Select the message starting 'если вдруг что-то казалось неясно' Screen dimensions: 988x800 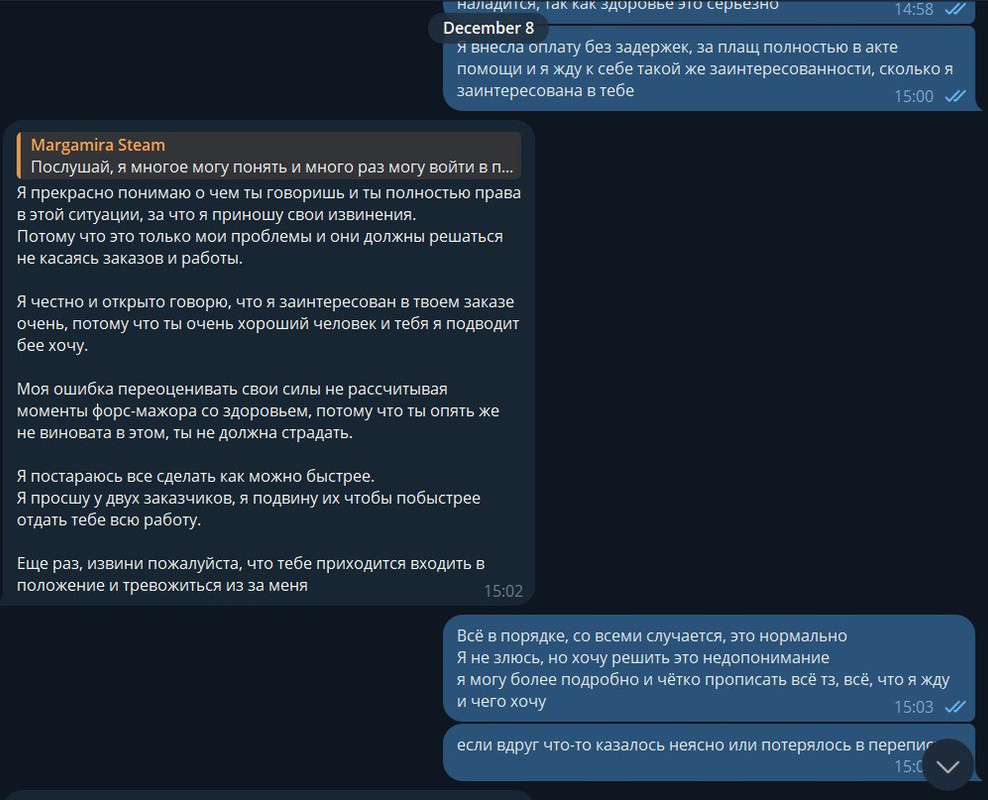click(709, 753)
